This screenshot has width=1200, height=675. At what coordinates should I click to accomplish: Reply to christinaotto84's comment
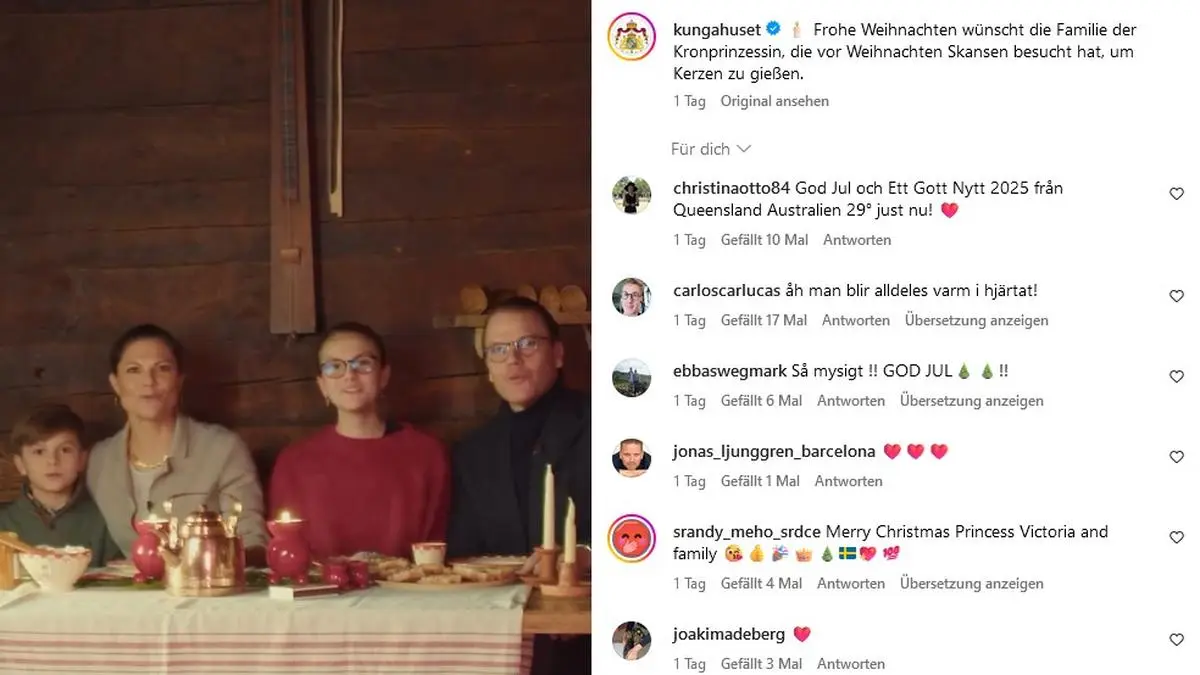[x=857, y=240]
